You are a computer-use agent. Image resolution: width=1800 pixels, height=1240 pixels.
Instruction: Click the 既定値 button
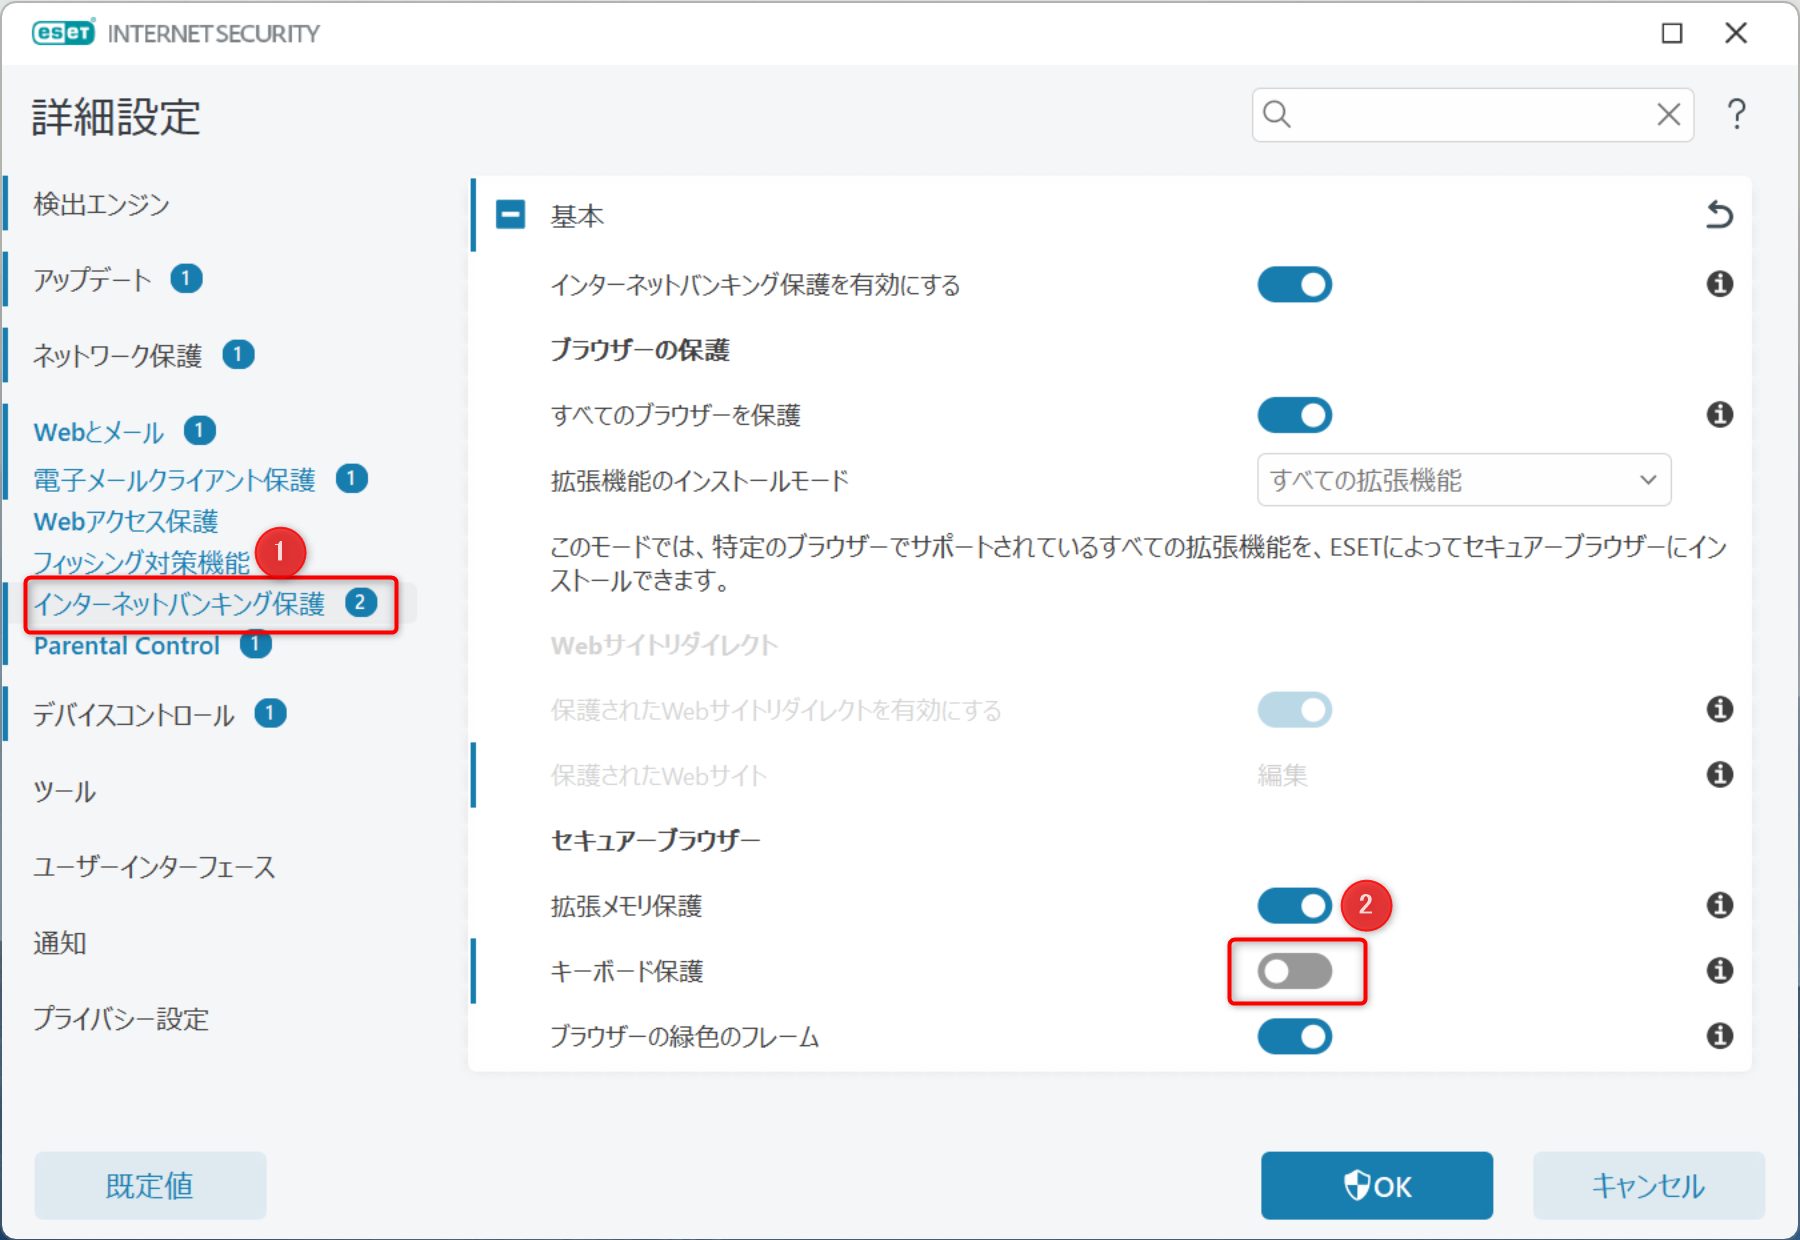coord(150,1185)
